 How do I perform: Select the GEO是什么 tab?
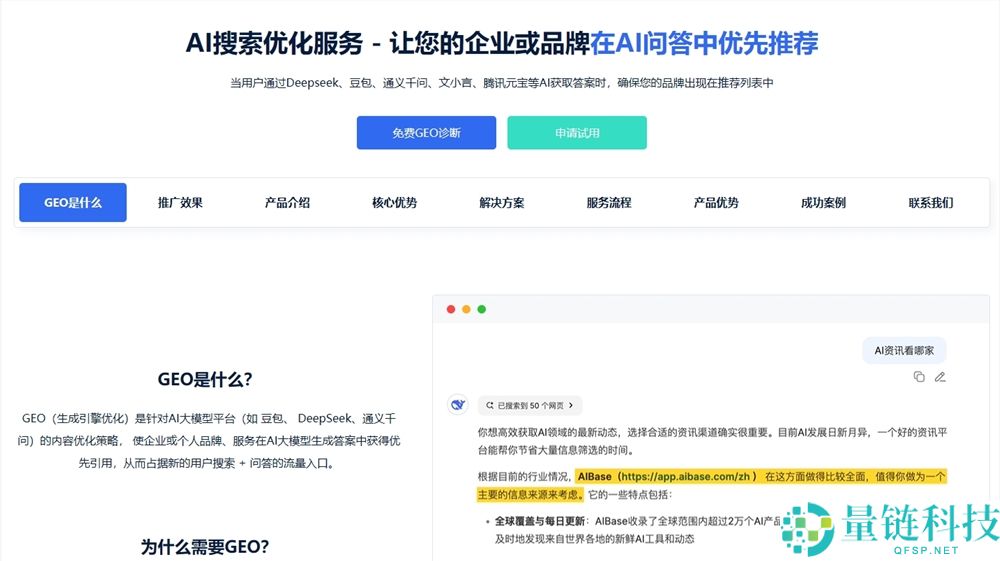point(73,202)
